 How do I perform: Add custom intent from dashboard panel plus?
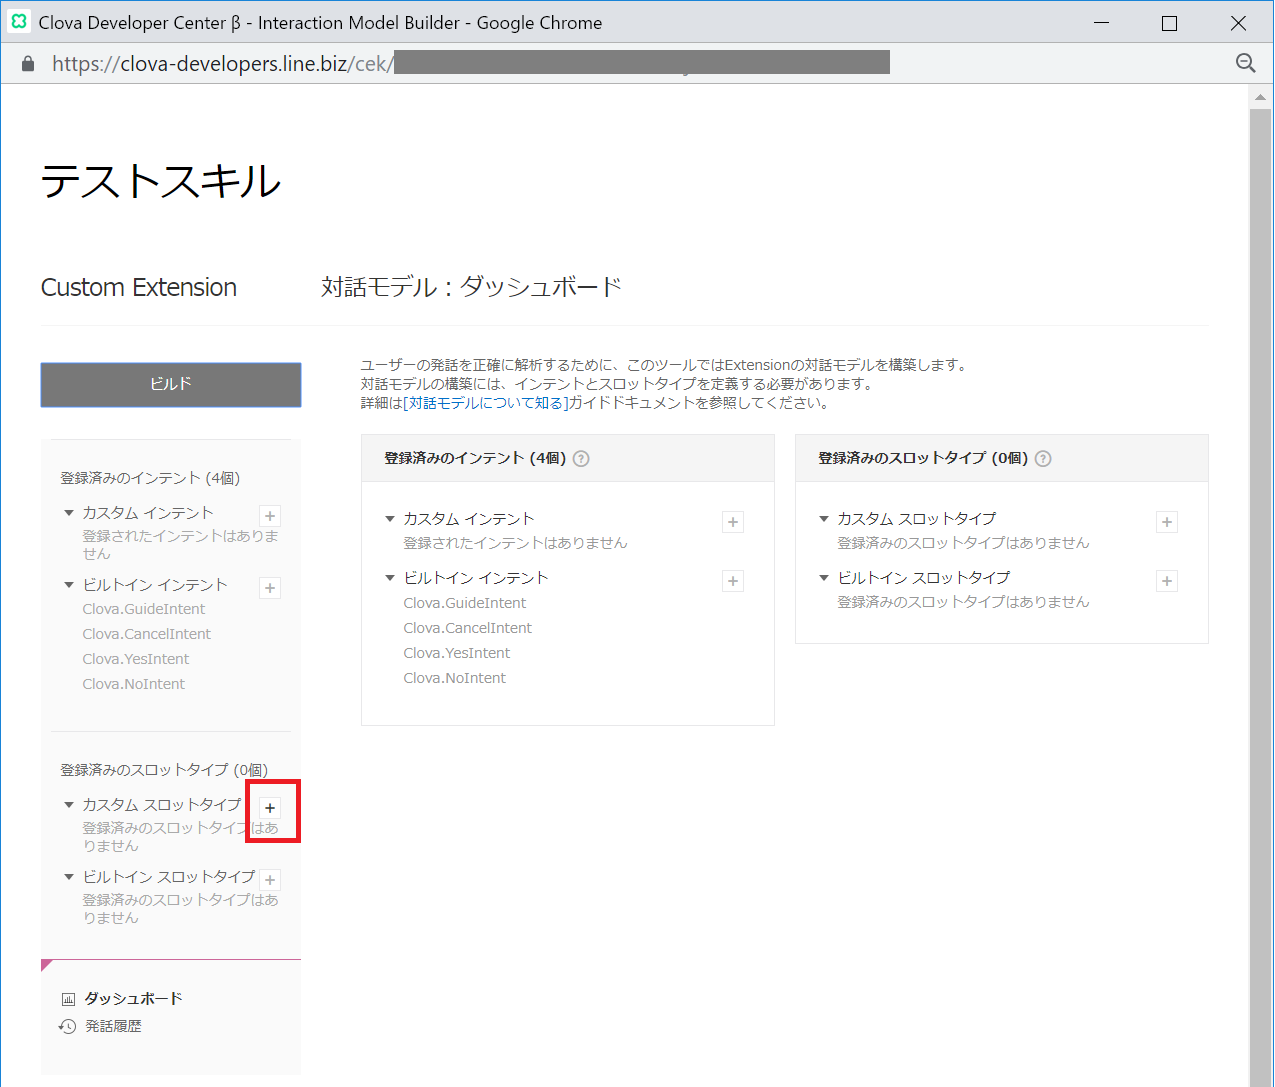[x=733, y=522]
